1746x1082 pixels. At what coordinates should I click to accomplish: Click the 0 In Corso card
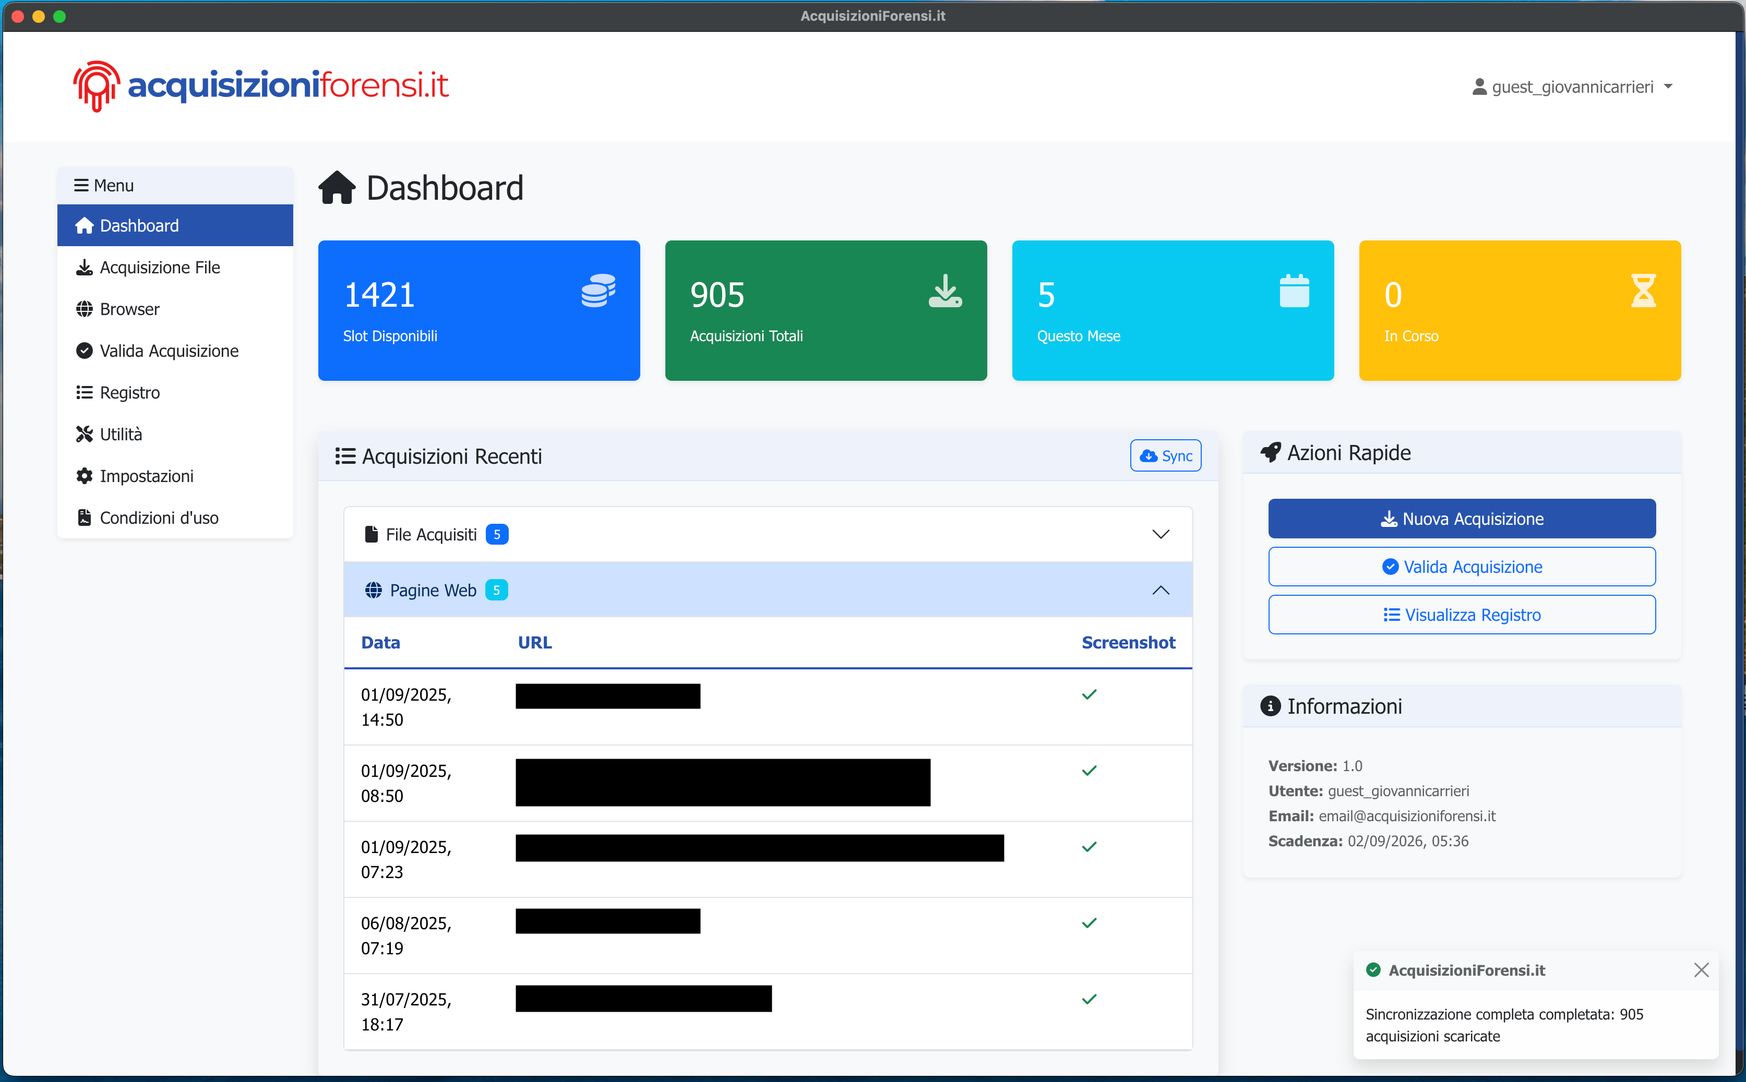point(1520,311)
